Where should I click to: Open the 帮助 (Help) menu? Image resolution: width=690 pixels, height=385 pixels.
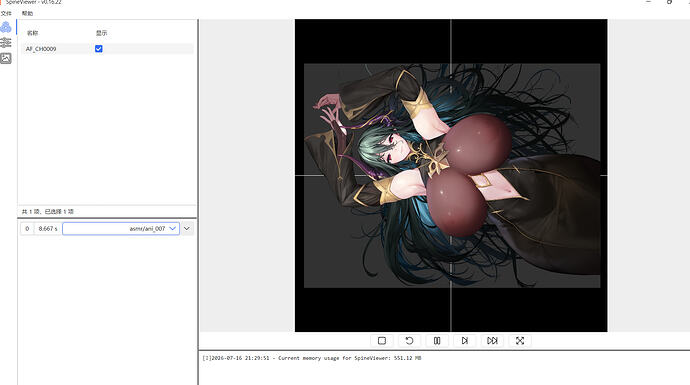[27, 13]
